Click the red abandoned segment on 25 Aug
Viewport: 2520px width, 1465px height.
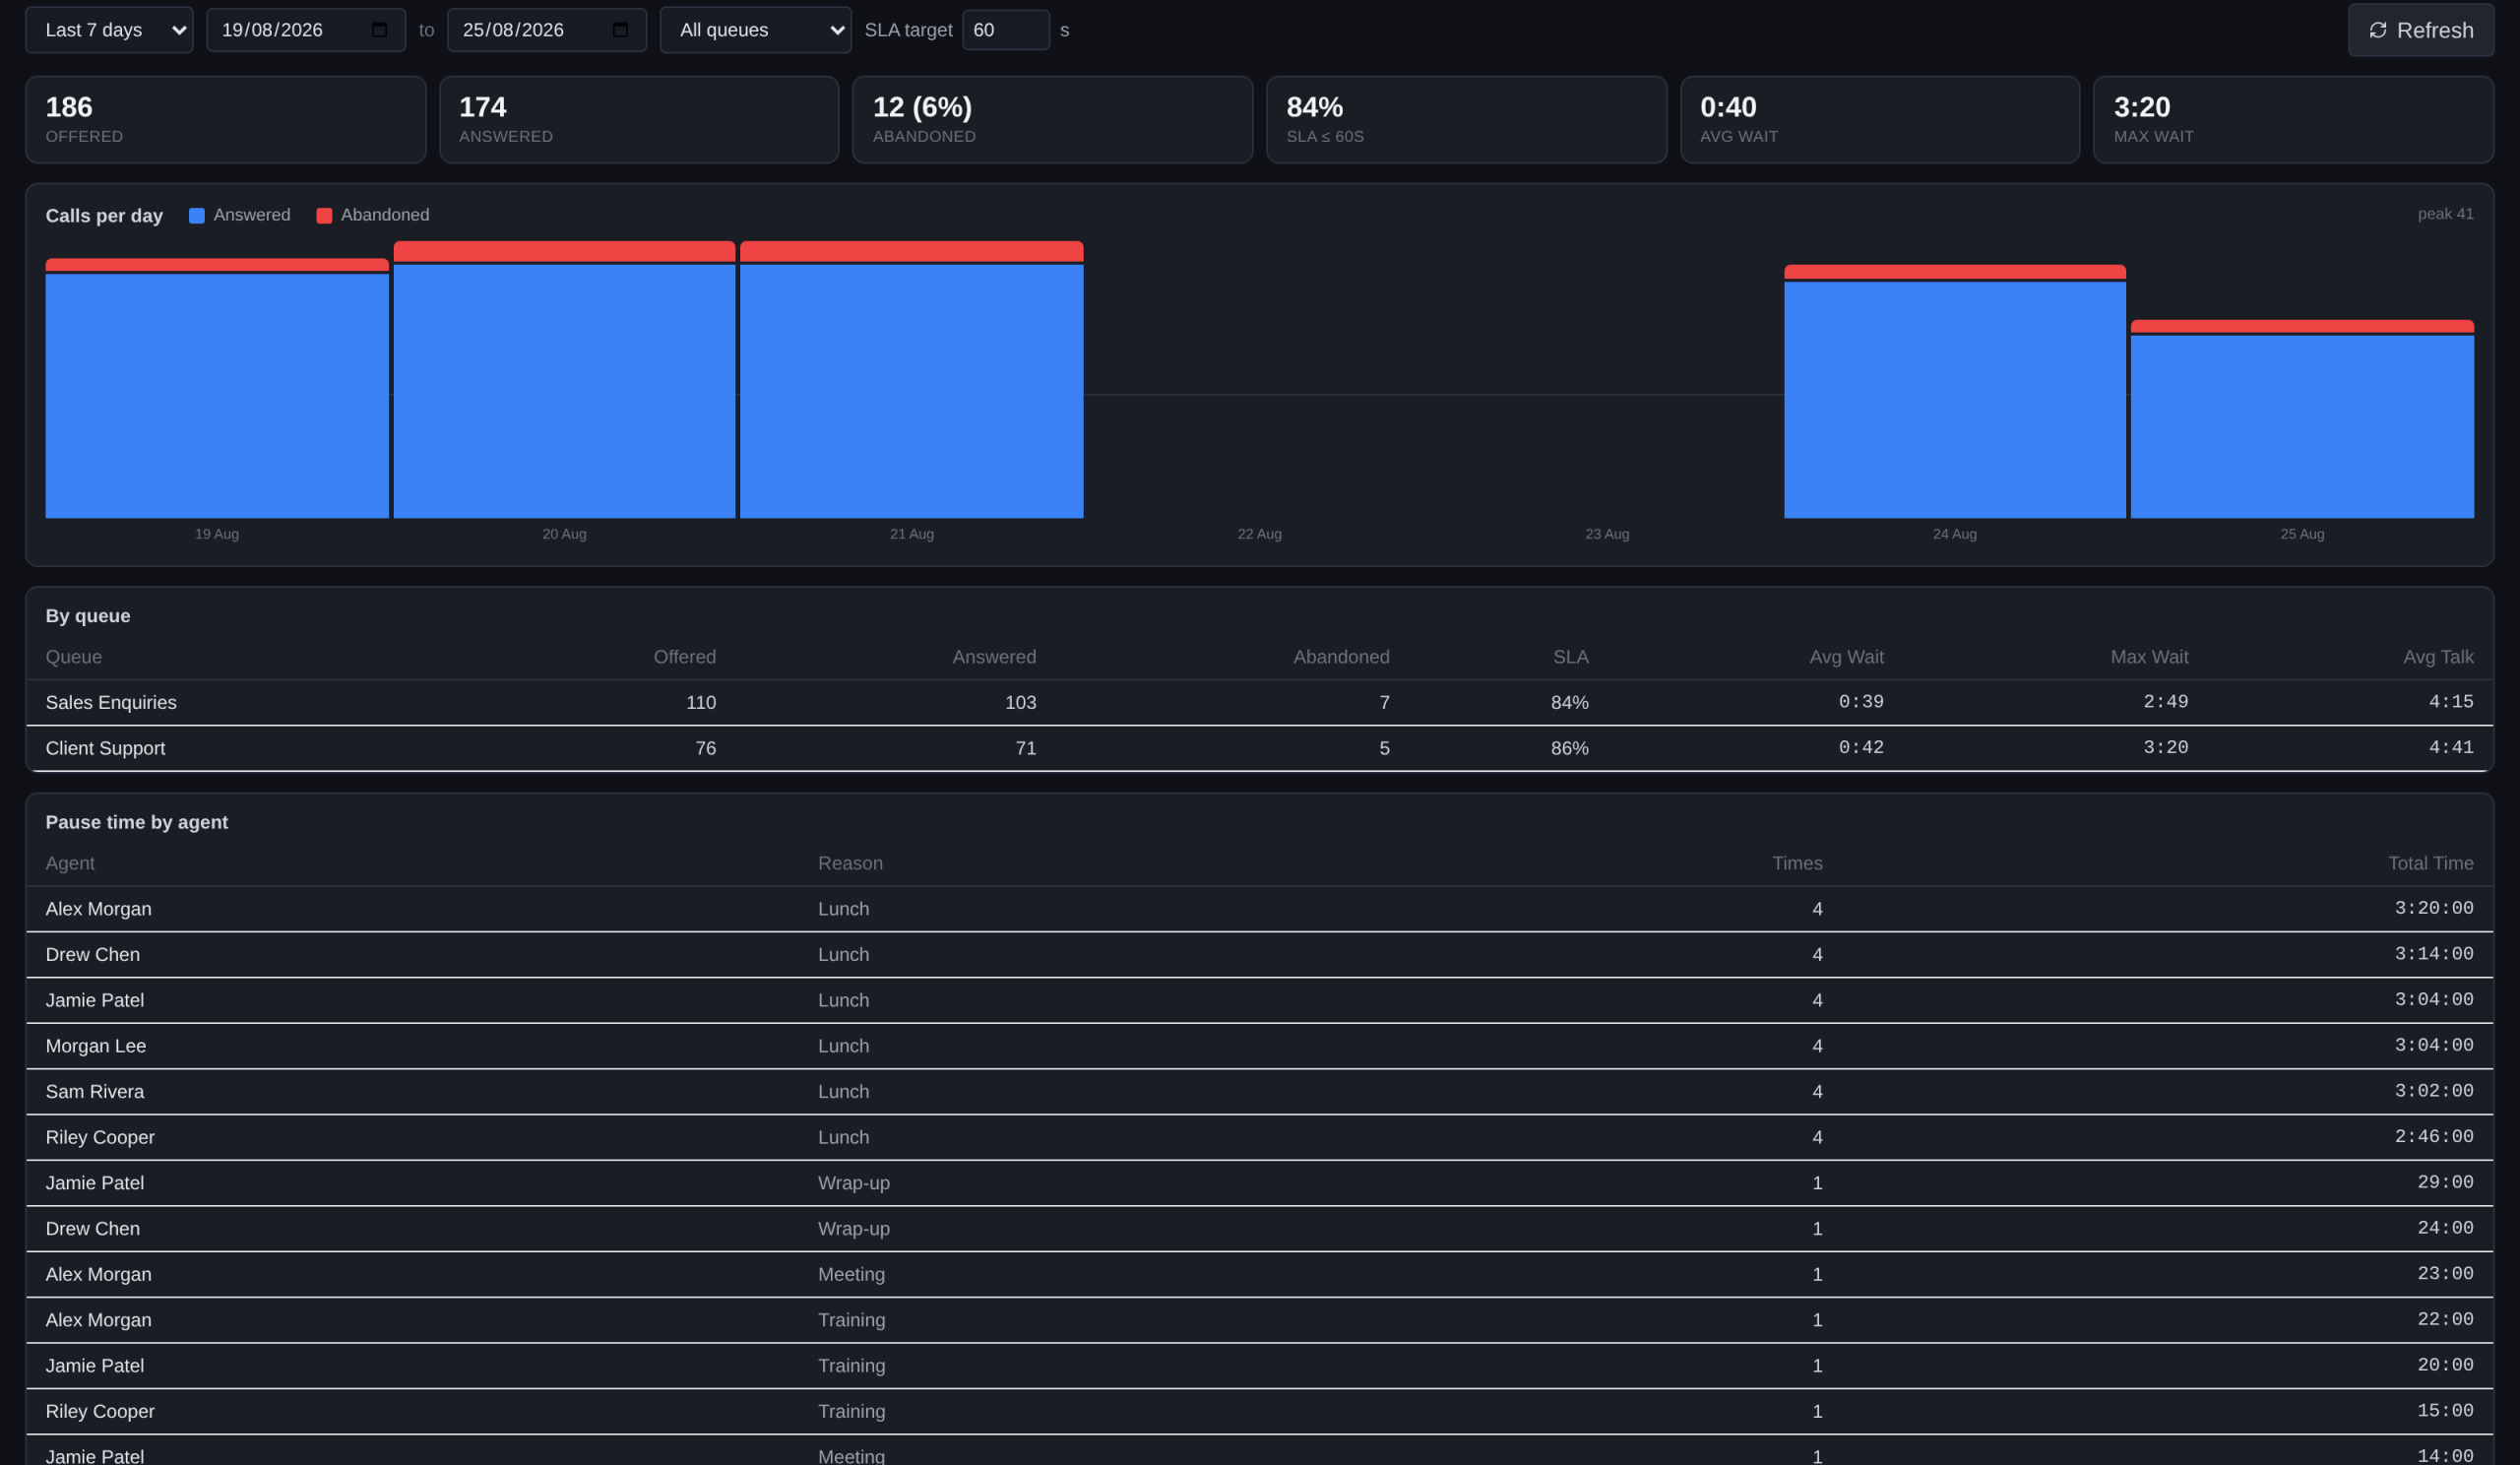pyautogui.click(x=2302, y=326)
